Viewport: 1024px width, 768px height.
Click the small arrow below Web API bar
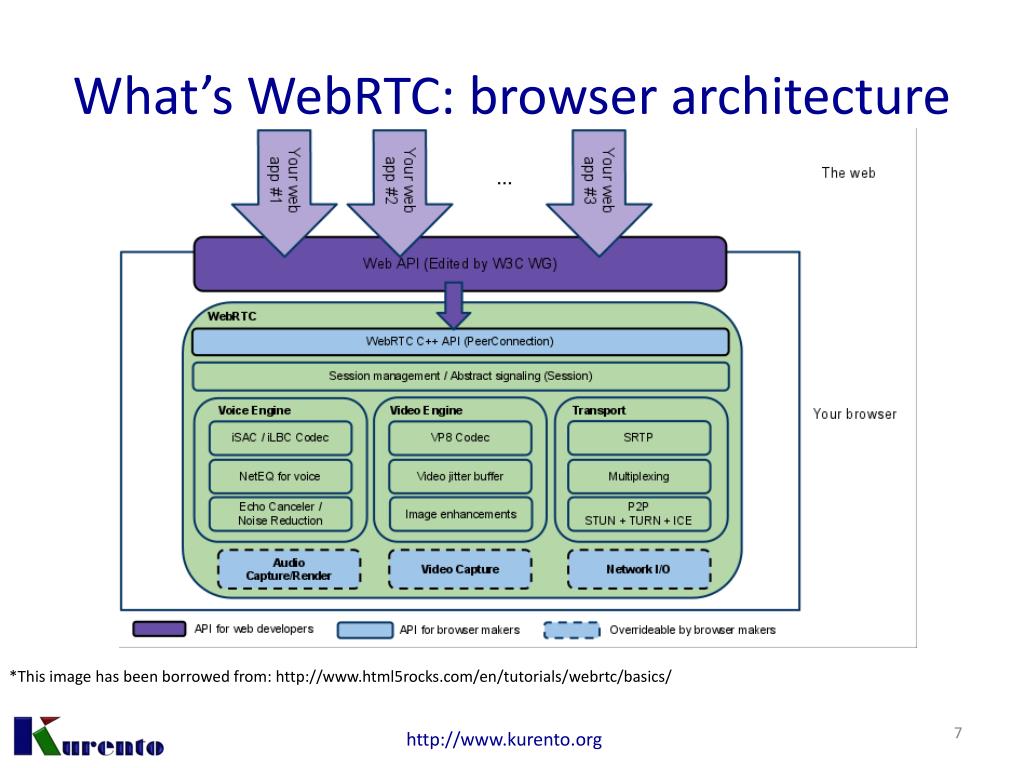pyautogui.click(x=454, y=305)
